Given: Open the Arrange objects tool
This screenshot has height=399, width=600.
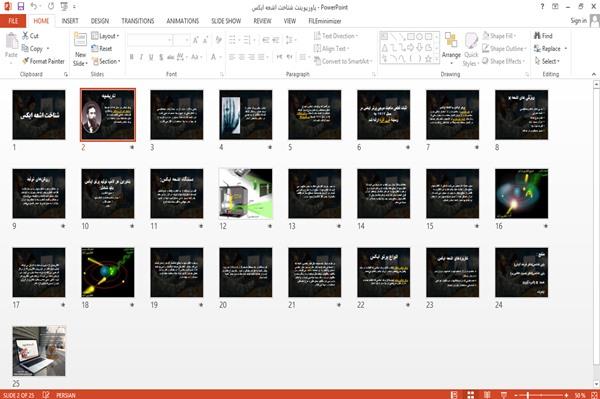Looking at the screenshot, I should point(452,49).
